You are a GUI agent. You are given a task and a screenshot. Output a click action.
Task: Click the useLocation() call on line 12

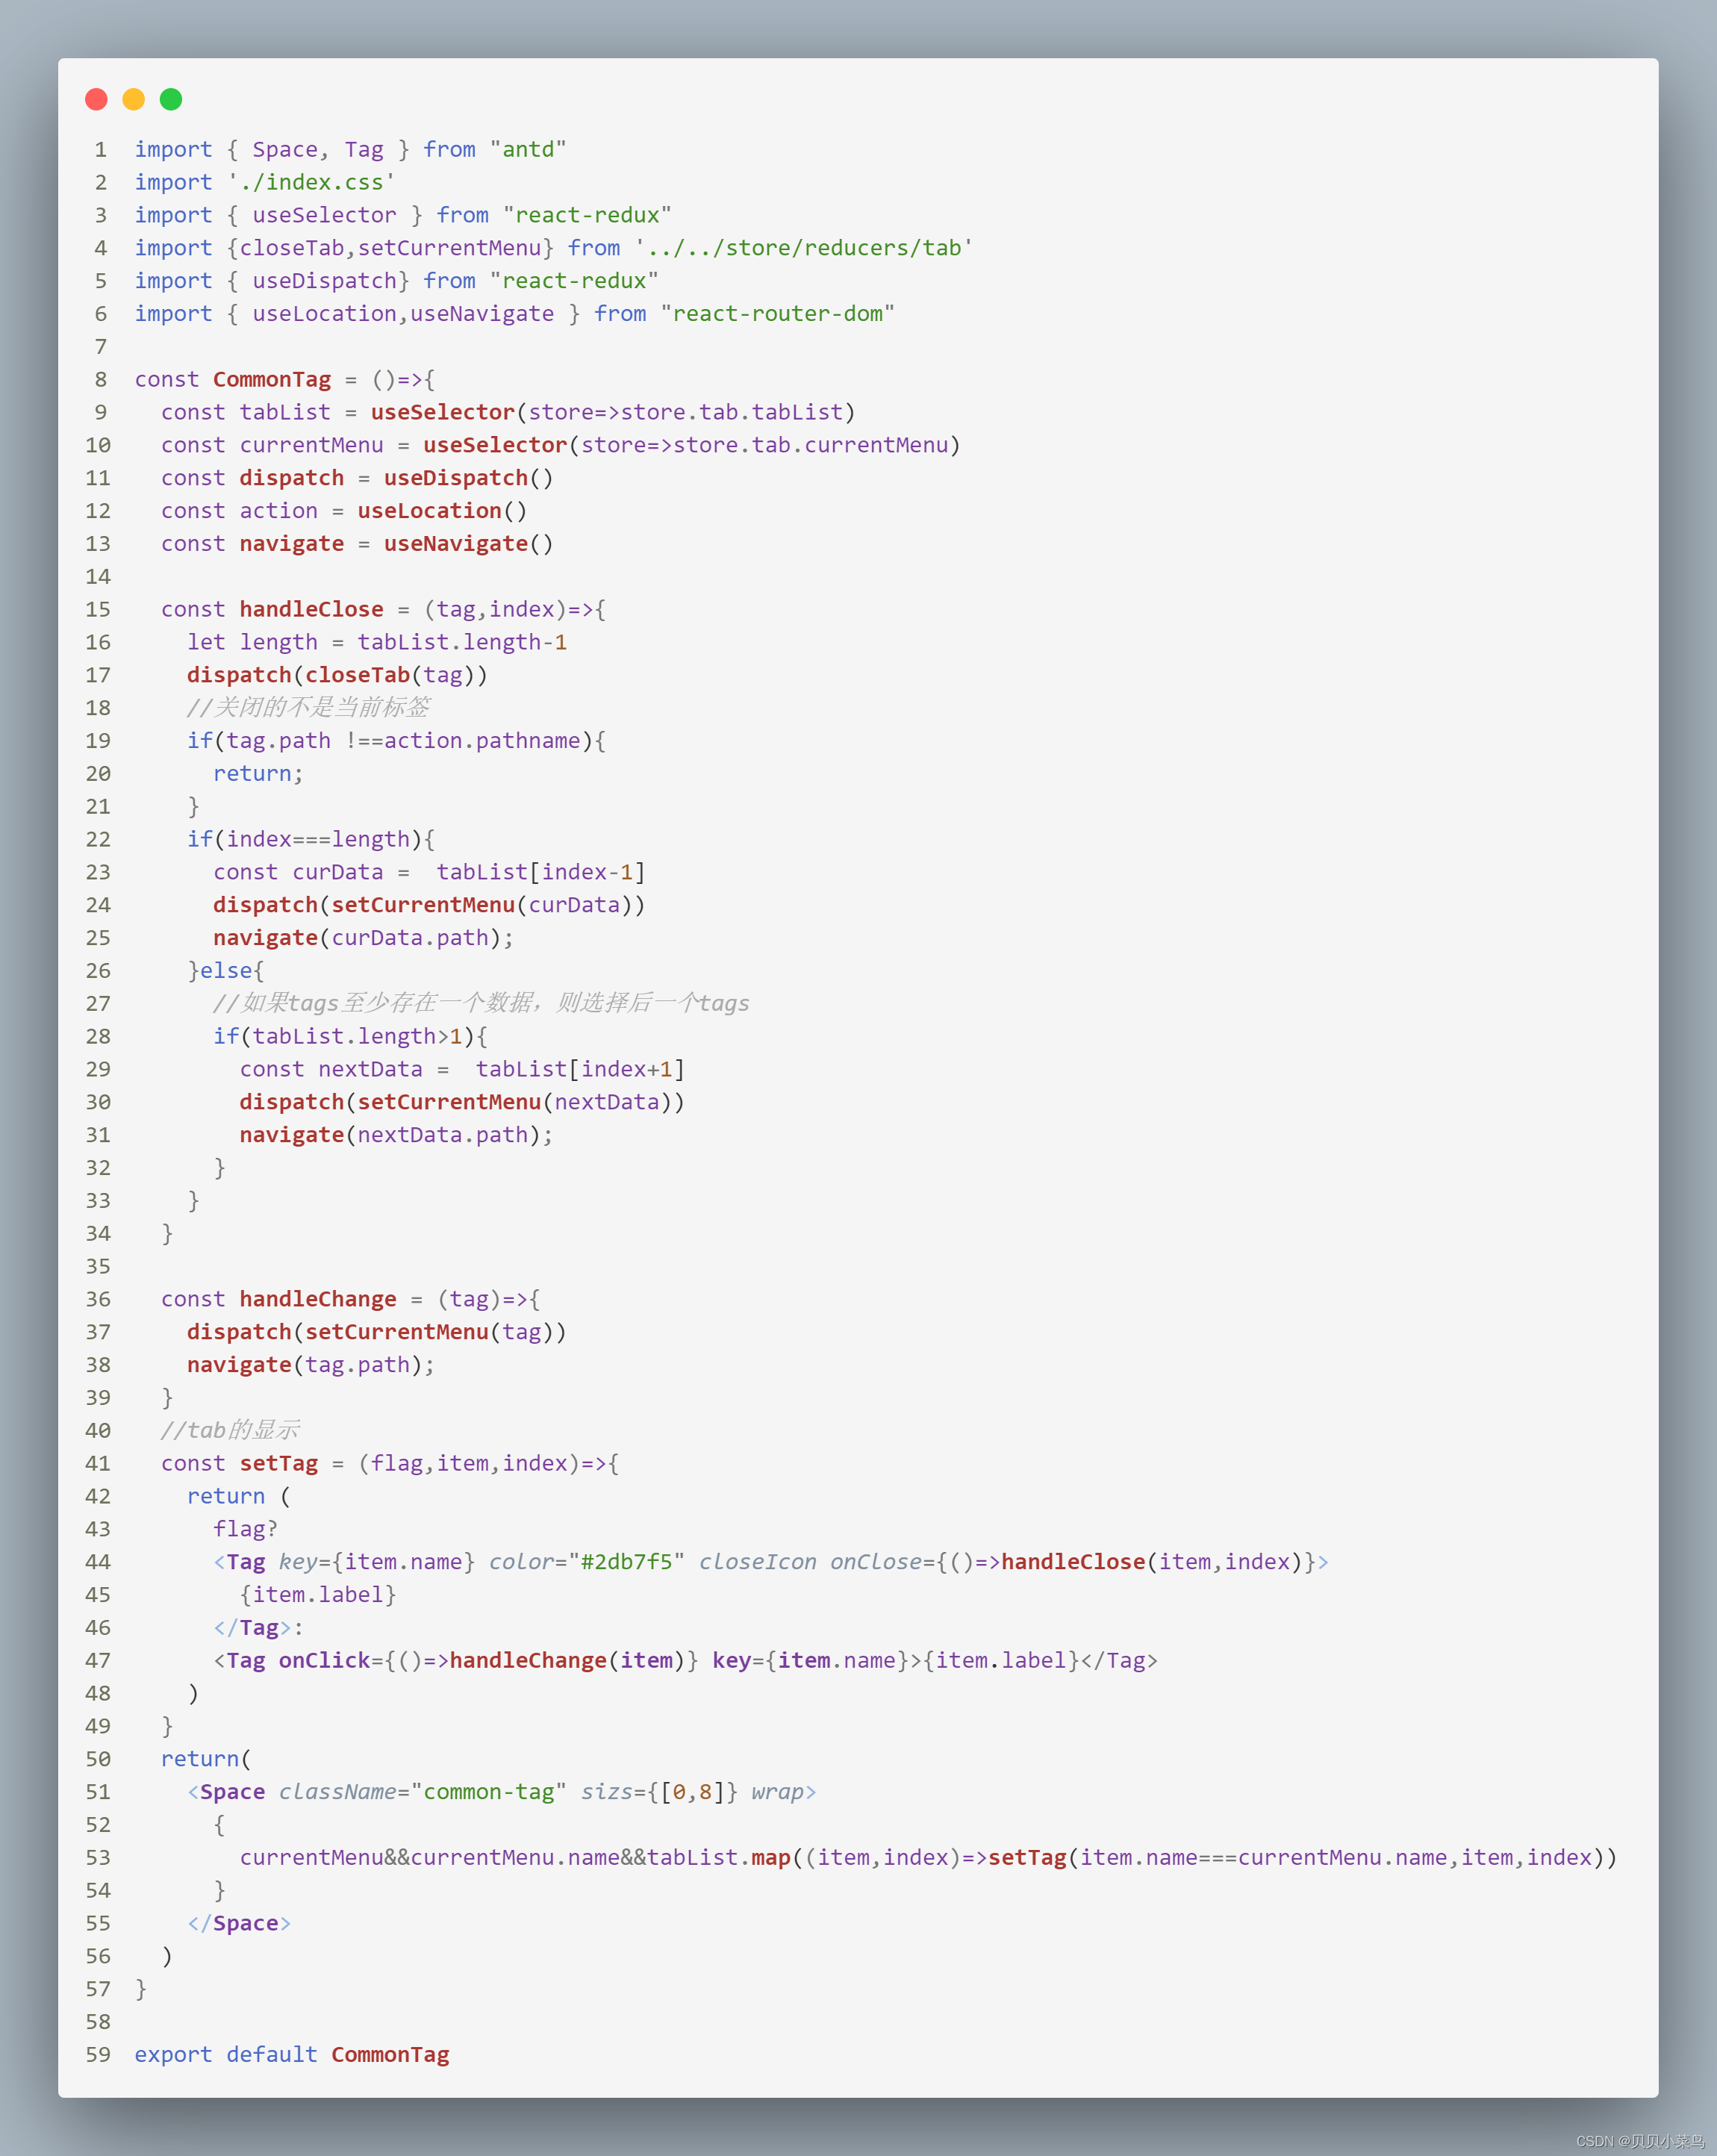[x=442, y=511]
